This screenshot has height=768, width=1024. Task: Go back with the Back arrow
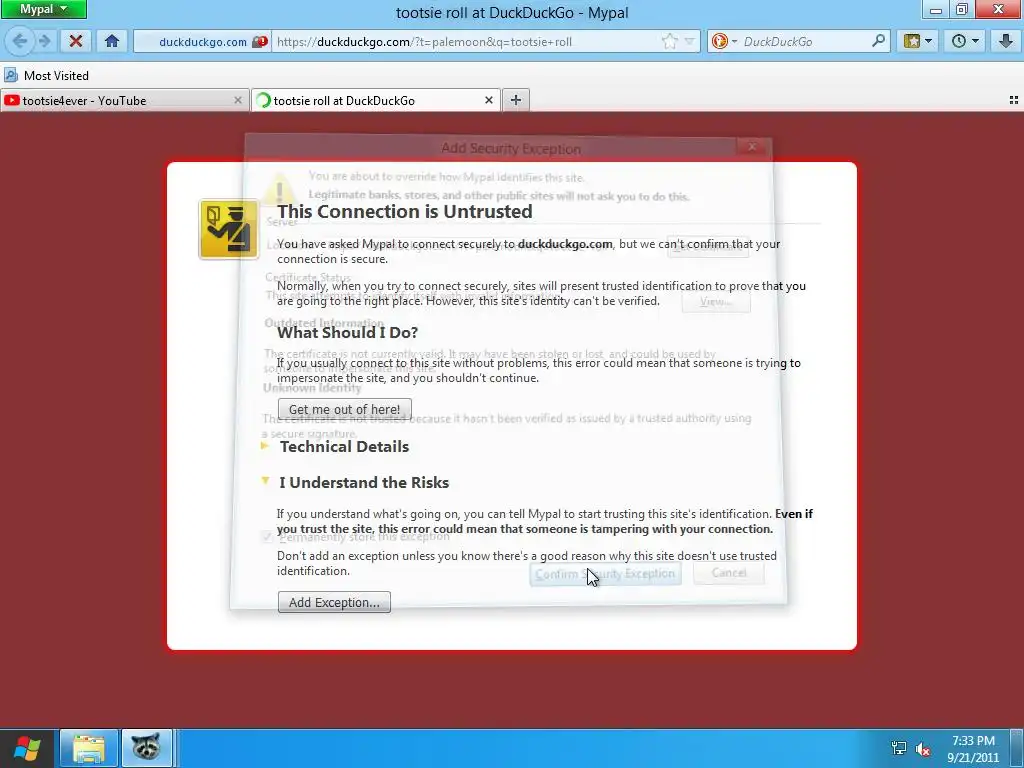[x=20, y=42]
